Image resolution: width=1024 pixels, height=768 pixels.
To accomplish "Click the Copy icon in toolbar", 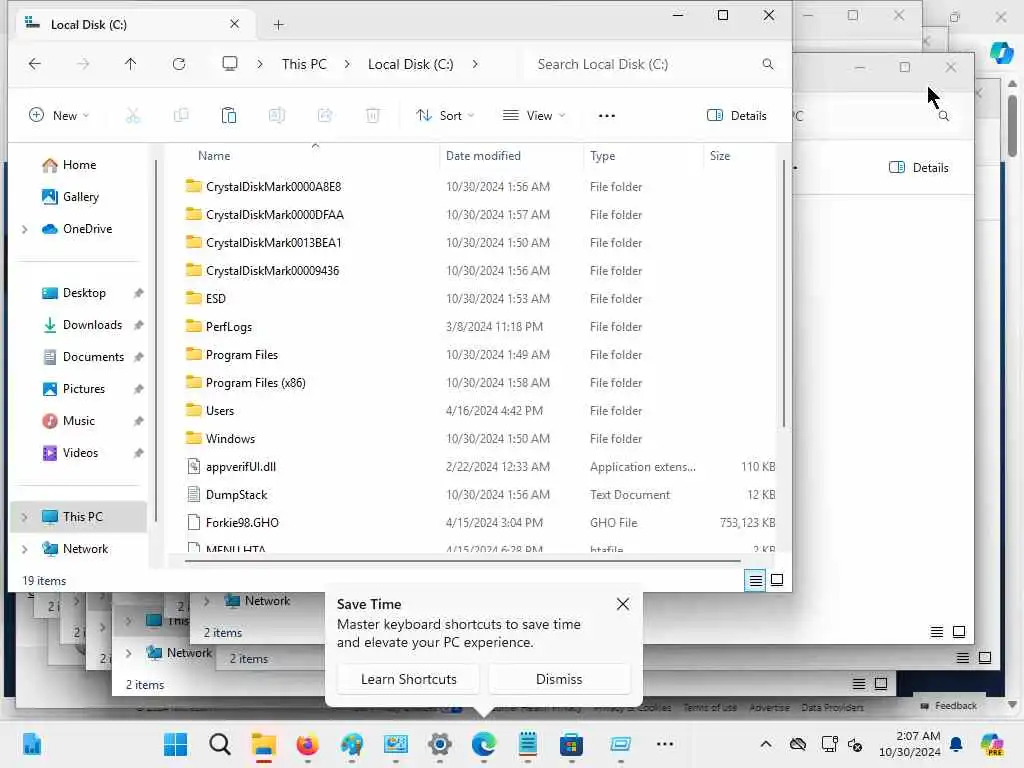I will click(x=181, y=116).
